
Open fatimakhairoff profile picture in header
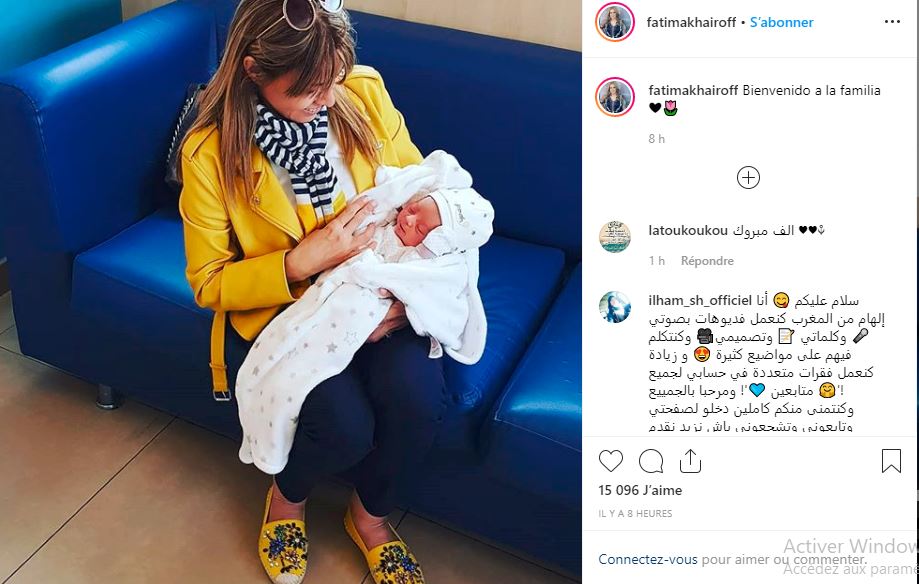[615, 22]
